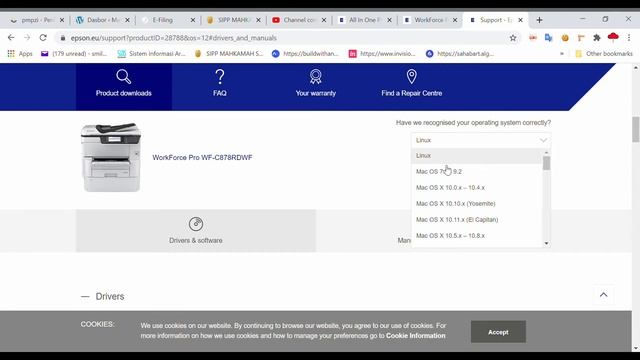
Task: Go forward in browser history
Action: [27, 38]
